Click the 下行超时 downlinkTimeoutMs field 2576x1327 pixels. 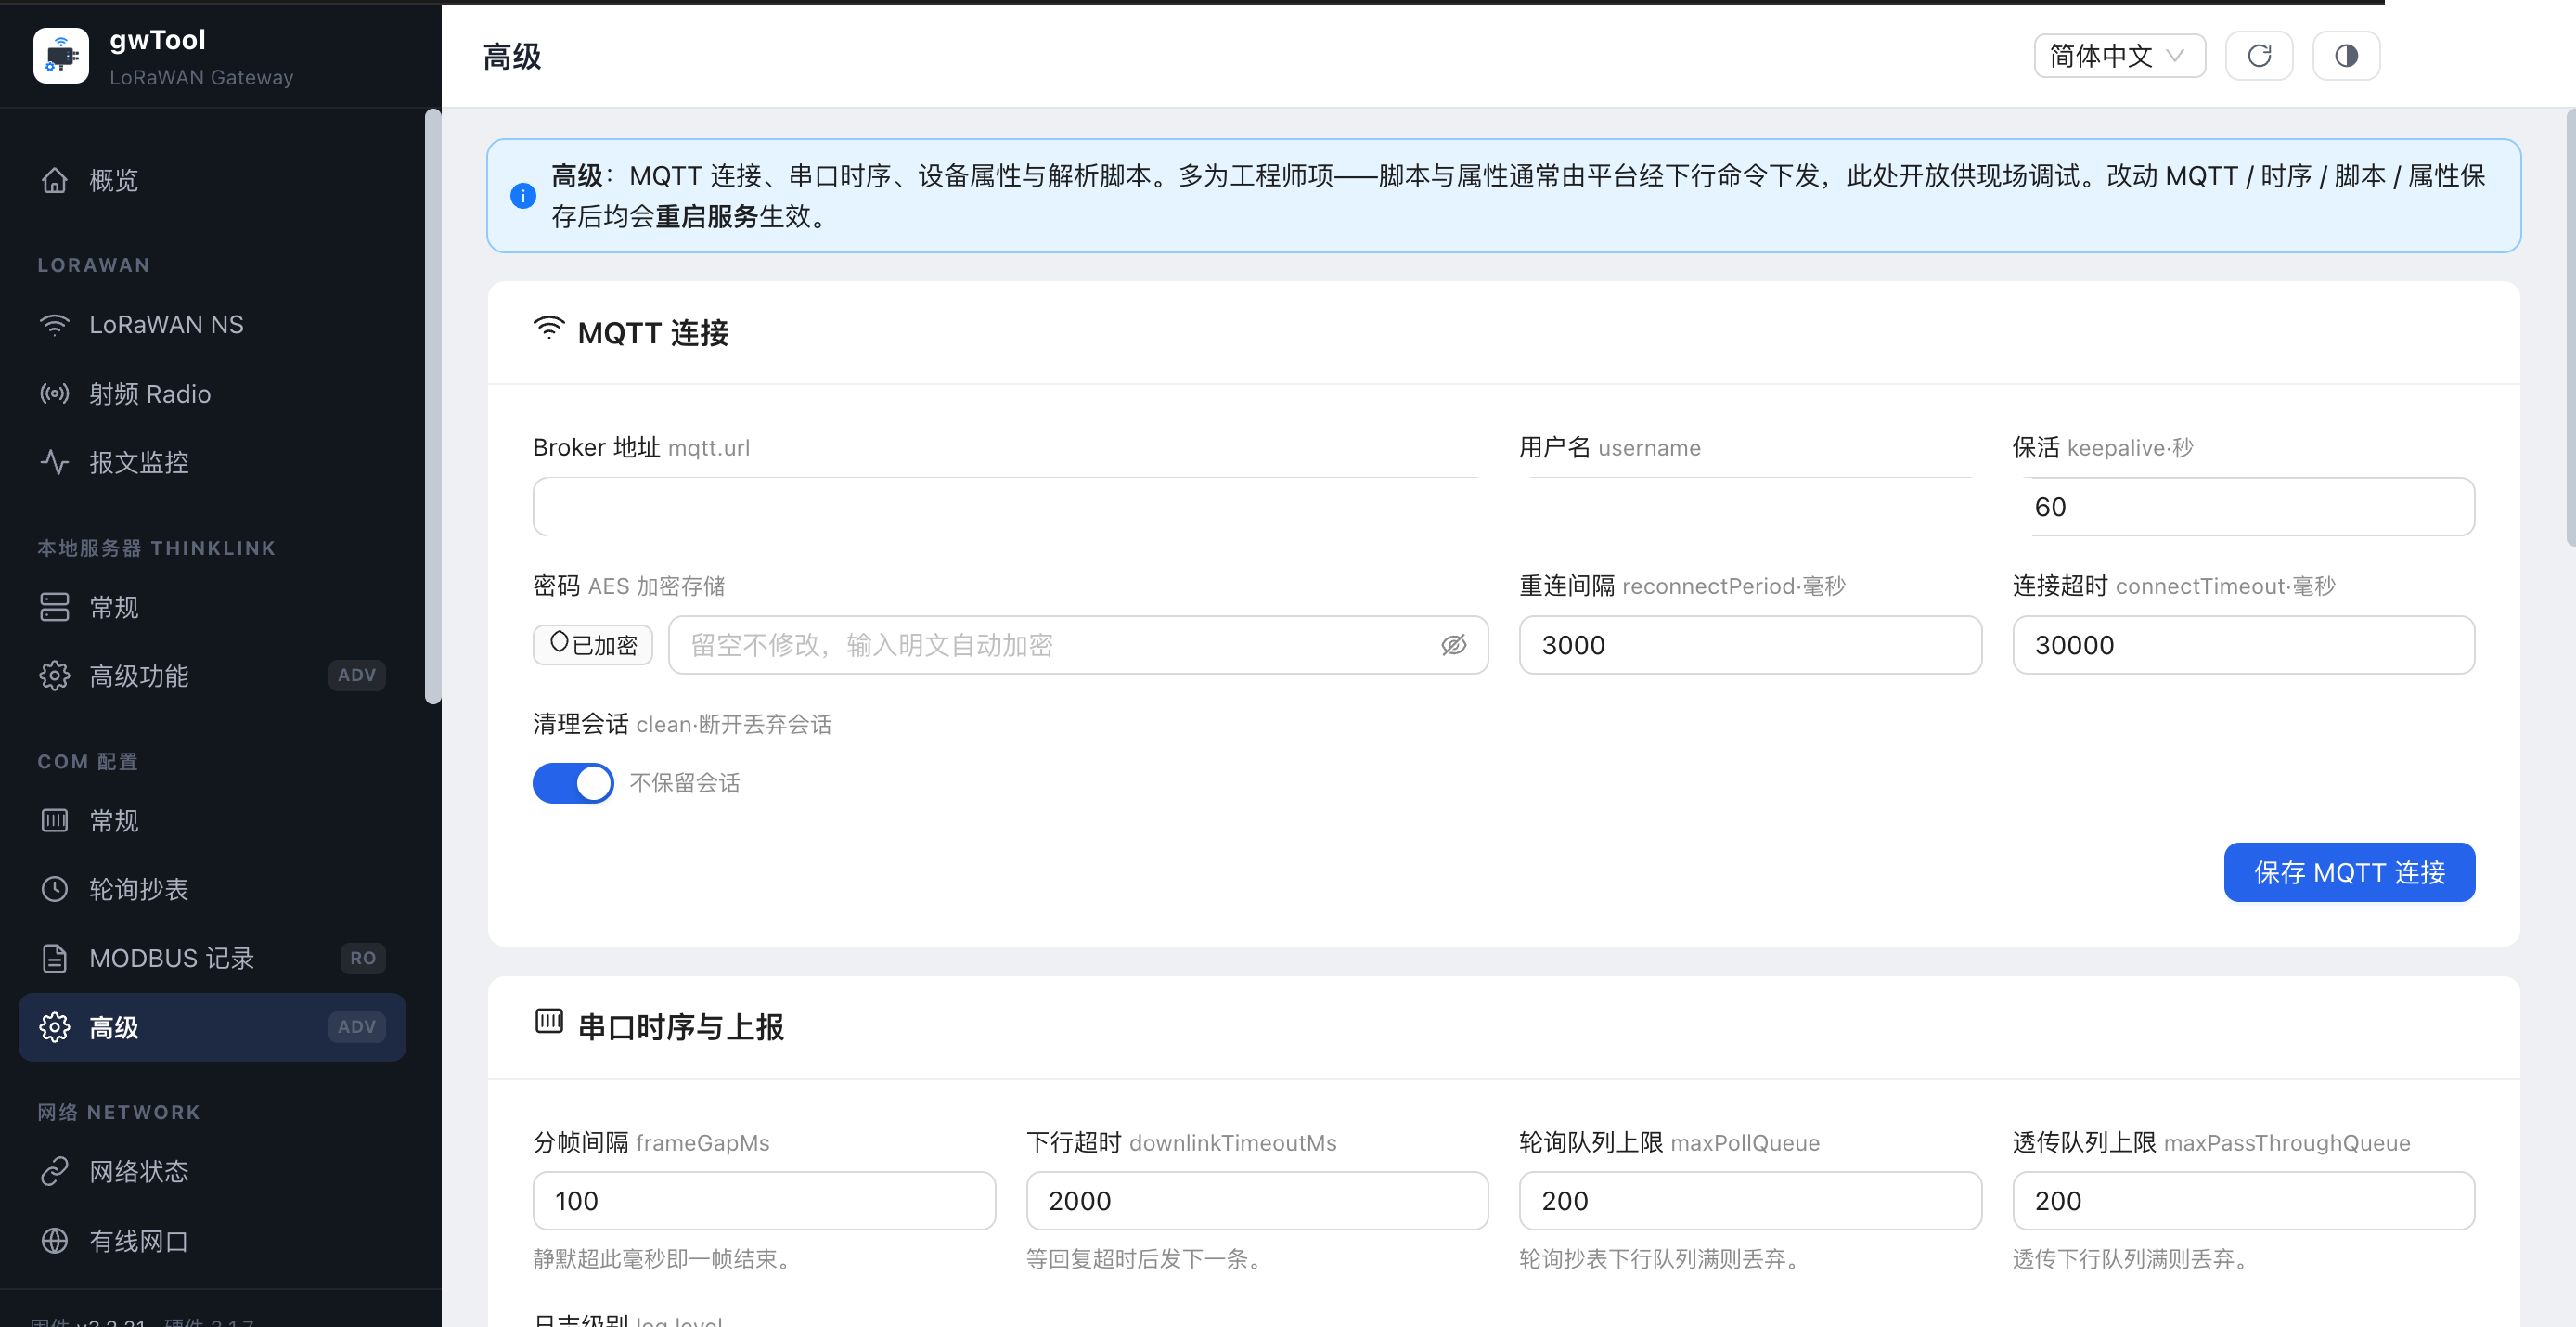[x=1257, y=1201]
